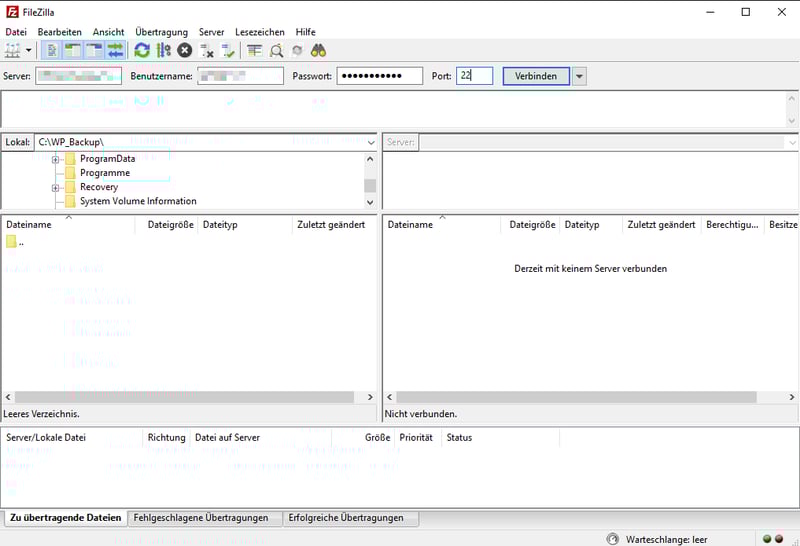Expand the ProgramData folder tree node
Image resolution: width=800 pixels, height=546 pixels.
tap(56, 159)
